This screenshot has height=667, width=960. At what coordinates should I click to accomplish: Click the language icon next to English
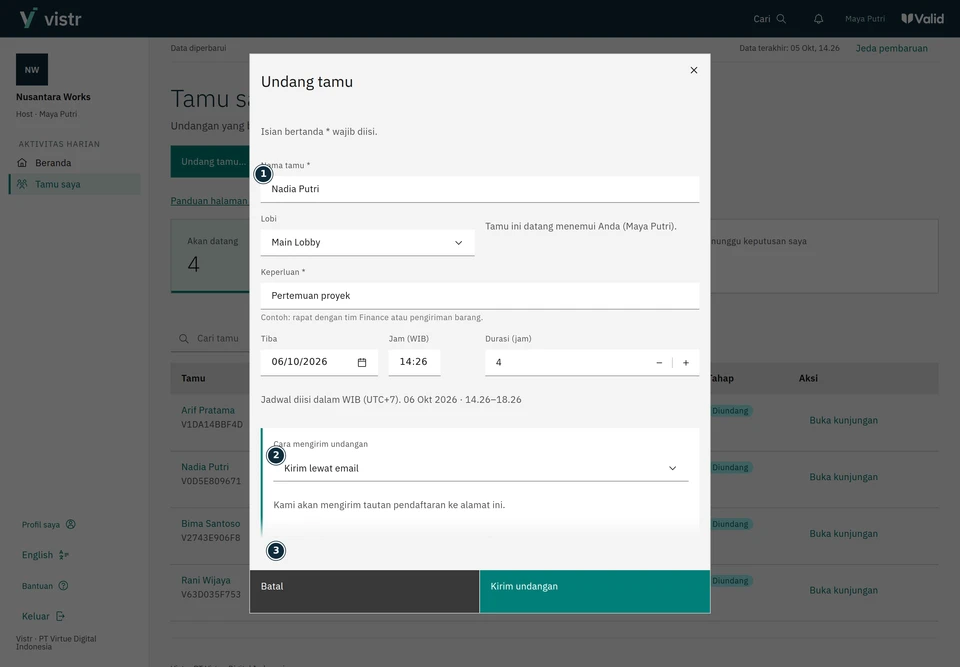pyautogui.click(x=64, y=555)
